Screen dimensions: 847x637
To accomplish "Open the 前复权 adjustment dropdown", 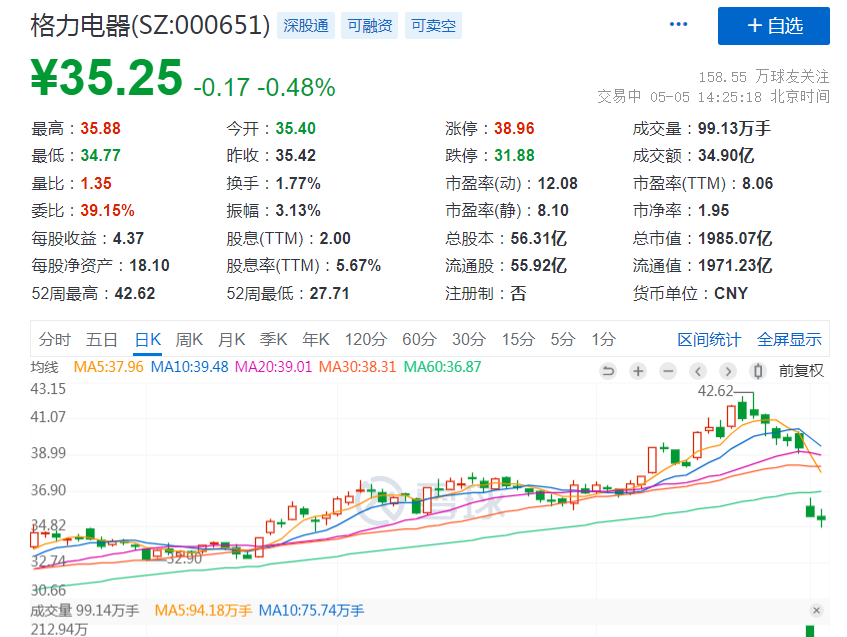I will pyautogui.click(x=801, y=371).
